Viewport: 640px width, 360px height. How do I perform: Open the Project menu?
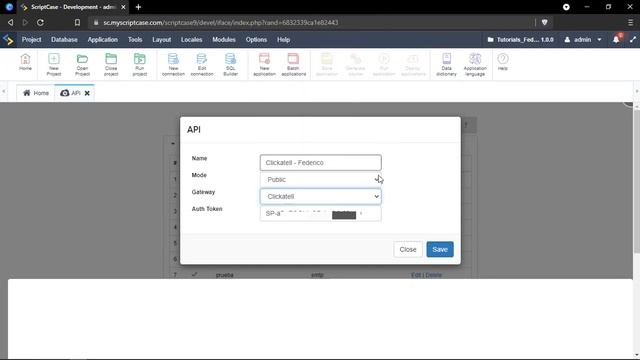click(31, 40)
